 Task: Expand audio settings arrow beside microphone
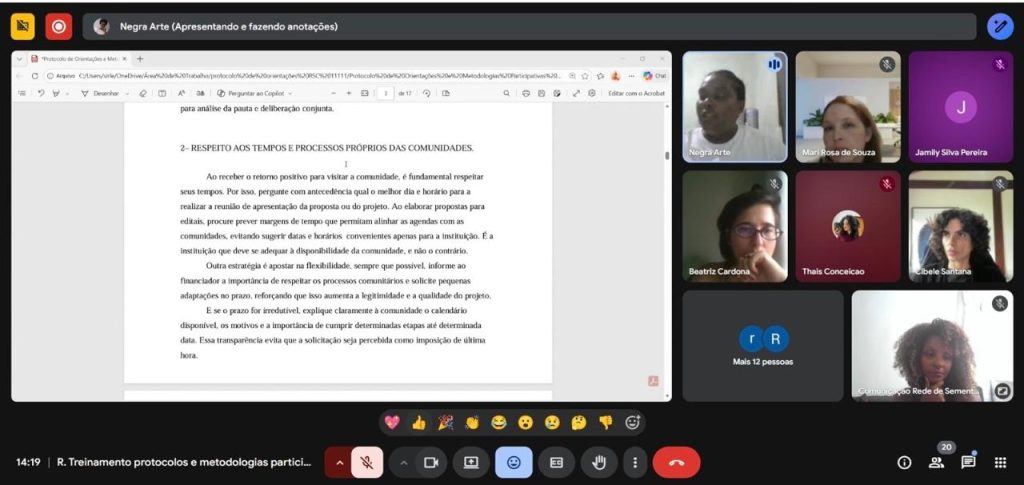click(340, 462)
